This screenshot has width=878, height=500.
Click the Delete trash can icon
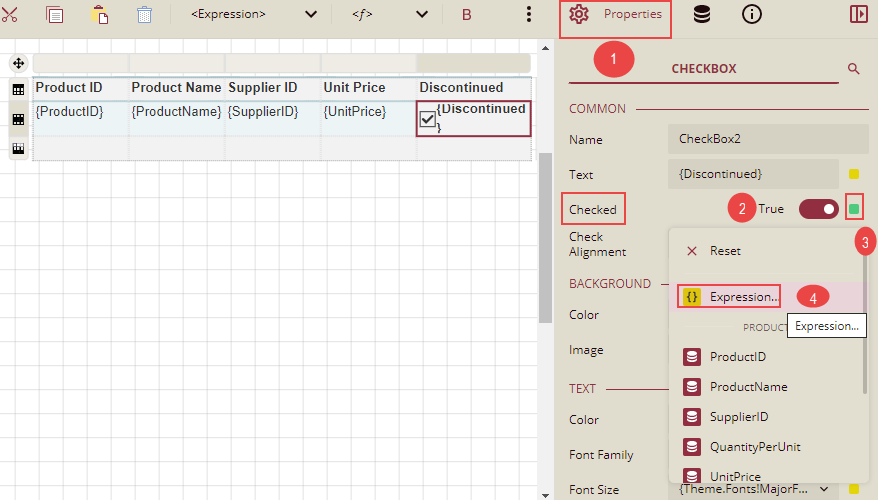pos(144,15)
